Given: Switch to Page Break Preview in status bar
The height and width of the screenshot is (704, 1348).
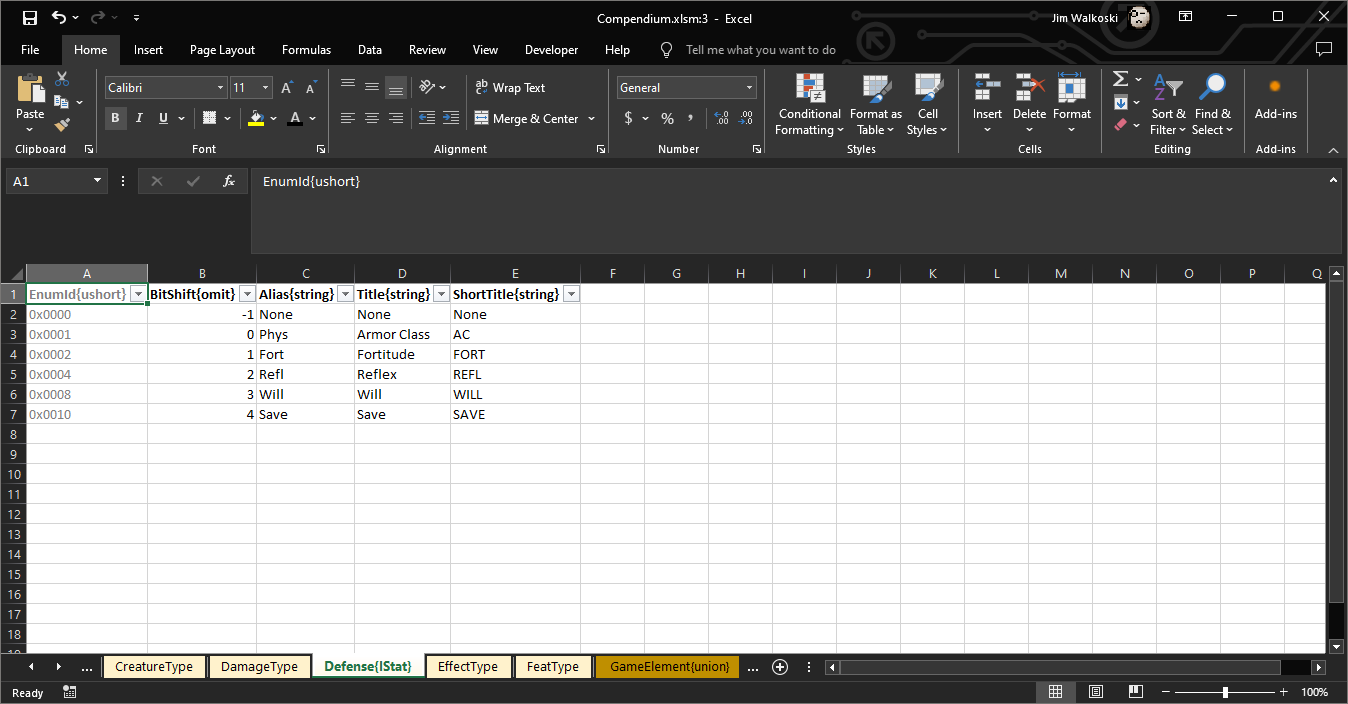Looking at the screenshot, I should pos(1135,692).
